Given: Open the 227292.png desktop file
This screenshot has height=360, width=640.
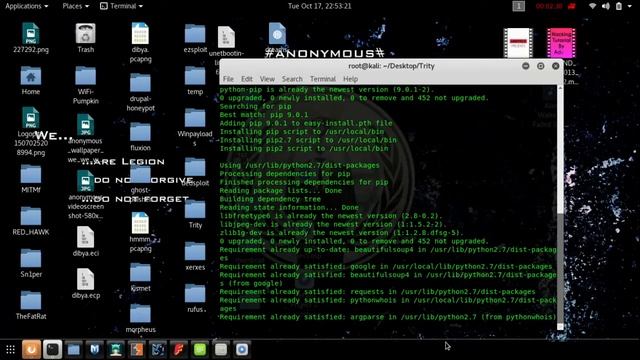Looking at the screenshot, I should tap(31, 38).
